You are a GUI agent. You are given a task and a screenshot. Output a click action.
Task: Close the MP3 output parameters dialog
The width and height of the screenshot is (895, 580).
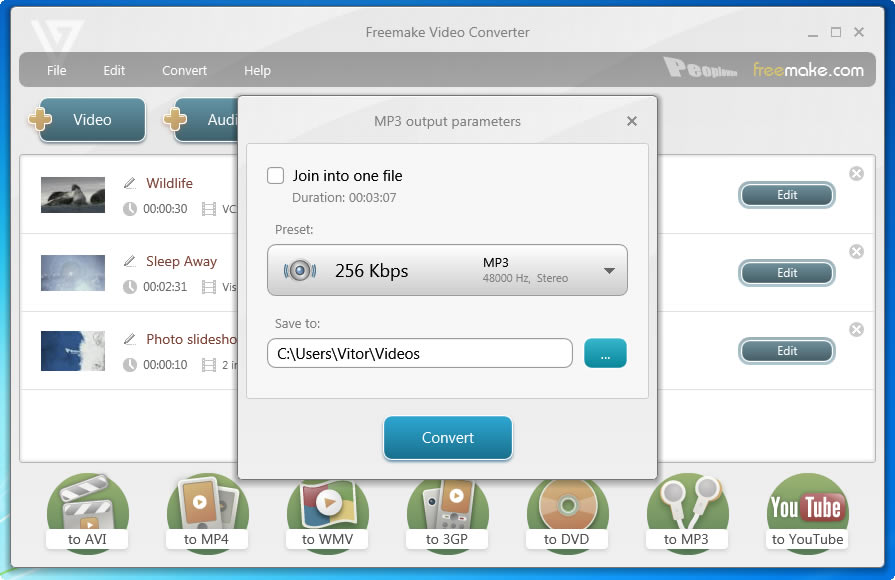coord(632,121)
